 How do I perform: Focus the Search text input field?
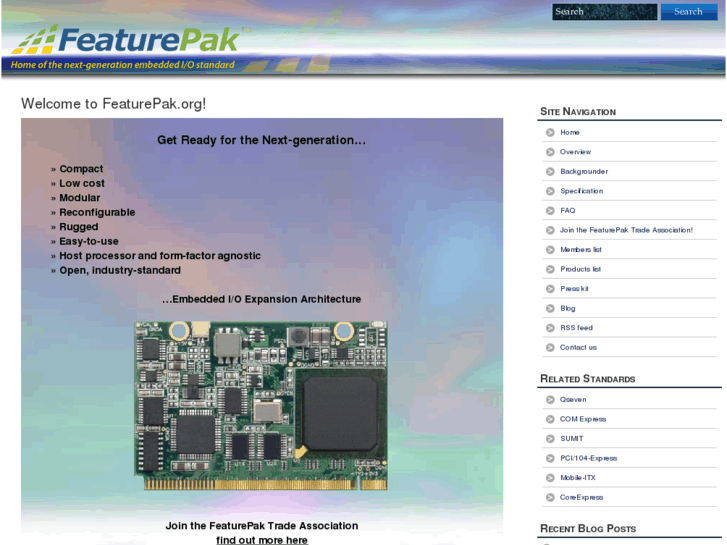[605, 12]
